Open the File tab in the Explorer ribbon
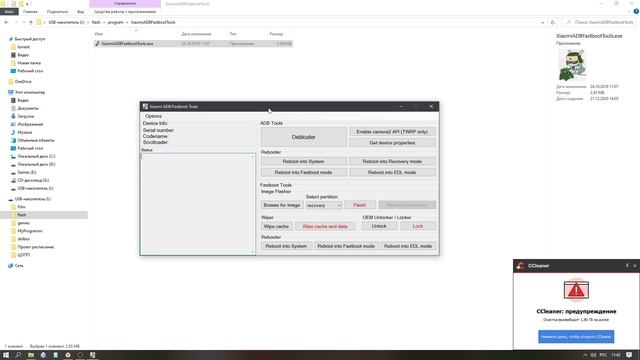This screenshot has width=640, height=360. click(x=9, y=12)
